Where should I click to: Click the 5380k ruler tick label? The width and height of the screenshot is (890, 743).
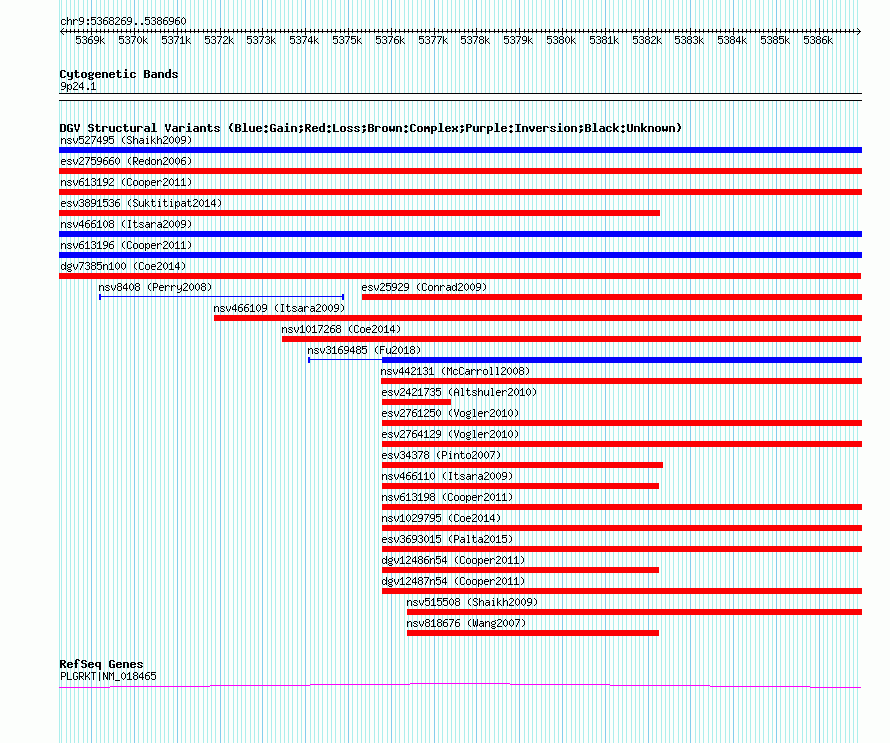click(x=561, y=40)
